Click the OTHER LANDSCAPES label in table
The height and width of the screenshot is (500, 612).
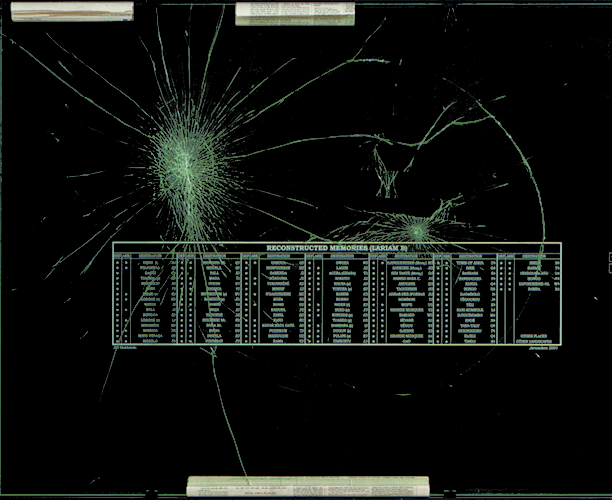coord(534,341)
